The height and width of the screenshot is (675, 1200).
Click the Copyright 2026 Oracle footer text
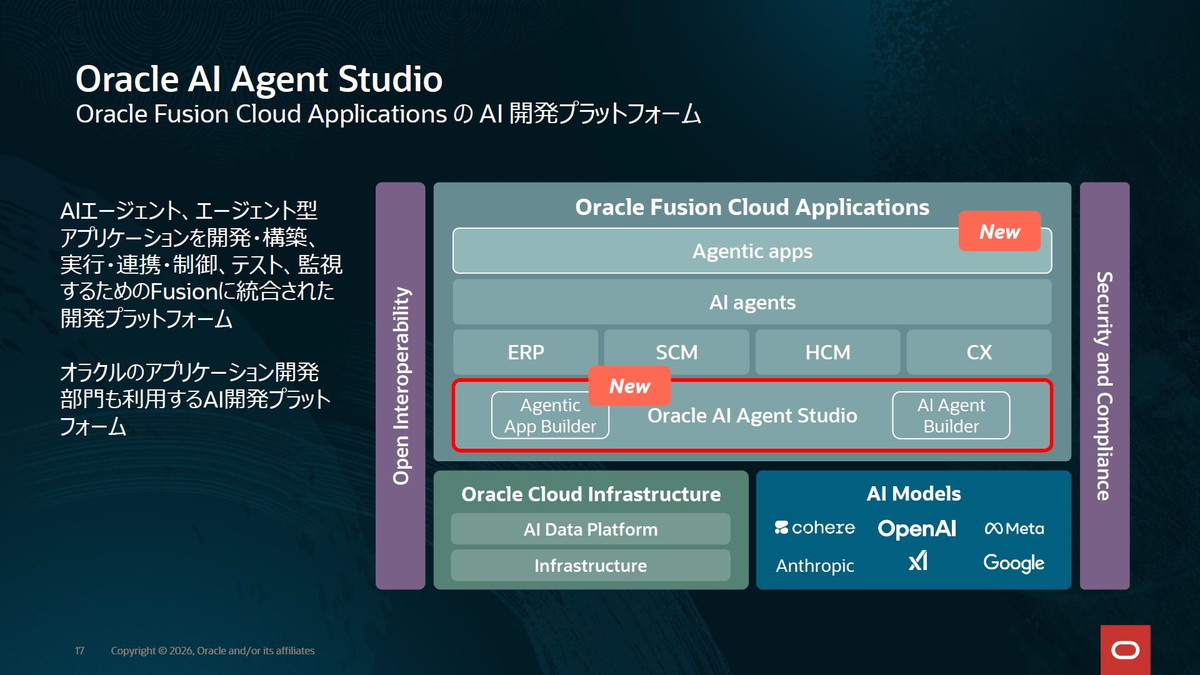213,651
